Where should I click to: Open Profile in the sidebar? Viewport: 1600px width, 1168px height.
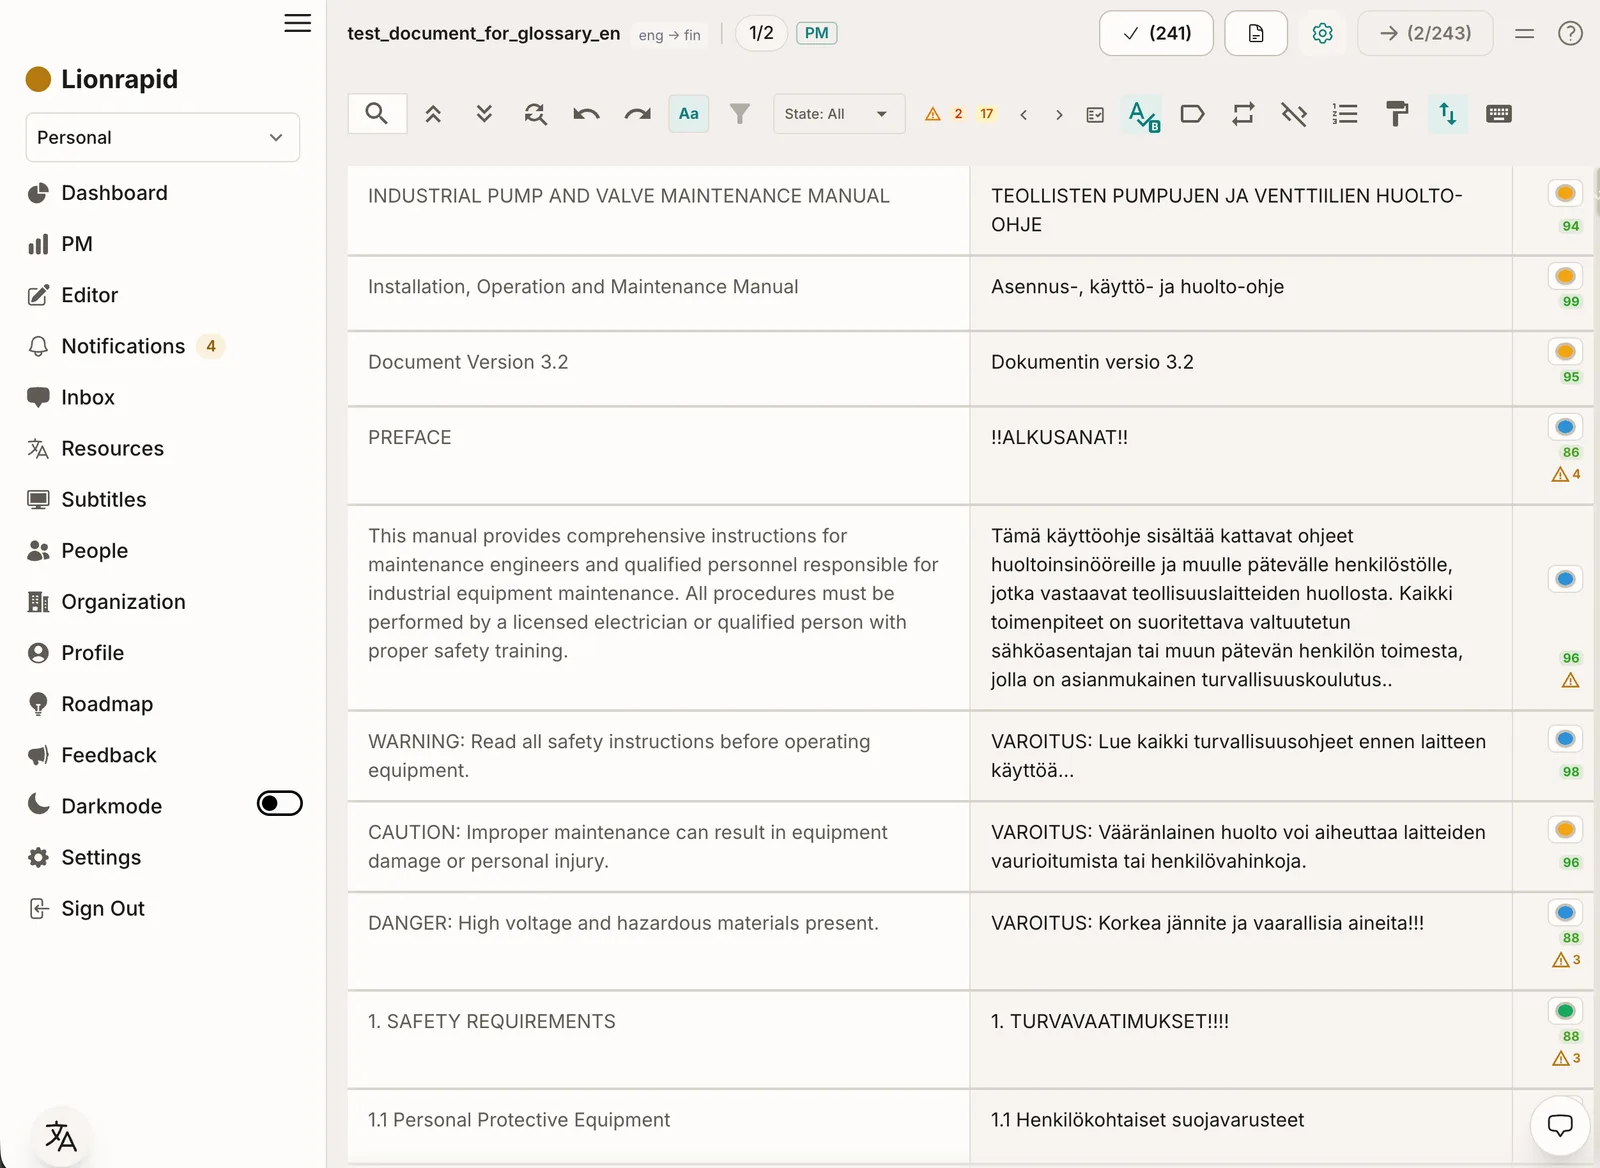[x=92, y=652]
